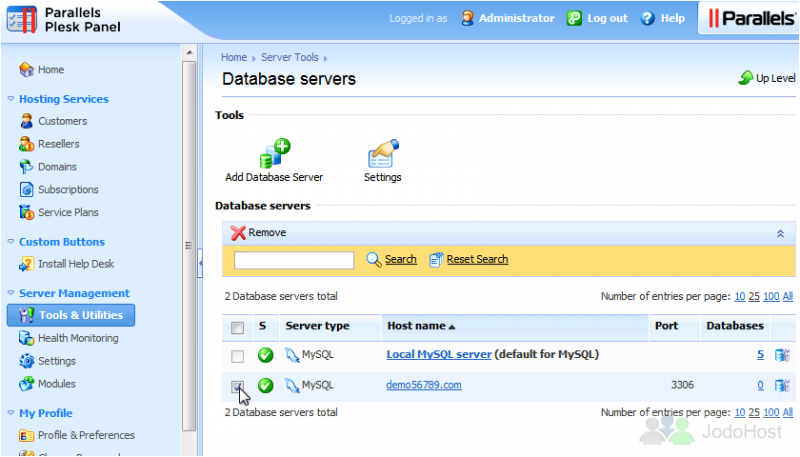Image resolution: width=800 pixels, height=457 pixels.
Task: Click the sidebar vertical scrollbar thumb
Action: click(189, 246)
